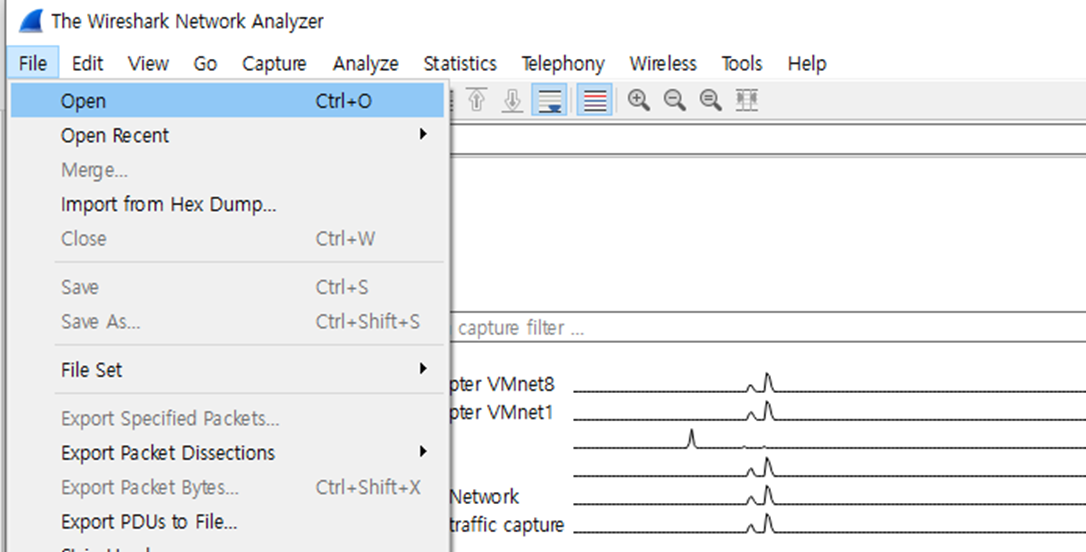Open the Wireless menu
Screen dimensions: 1086x552
[x=663, y=64]
